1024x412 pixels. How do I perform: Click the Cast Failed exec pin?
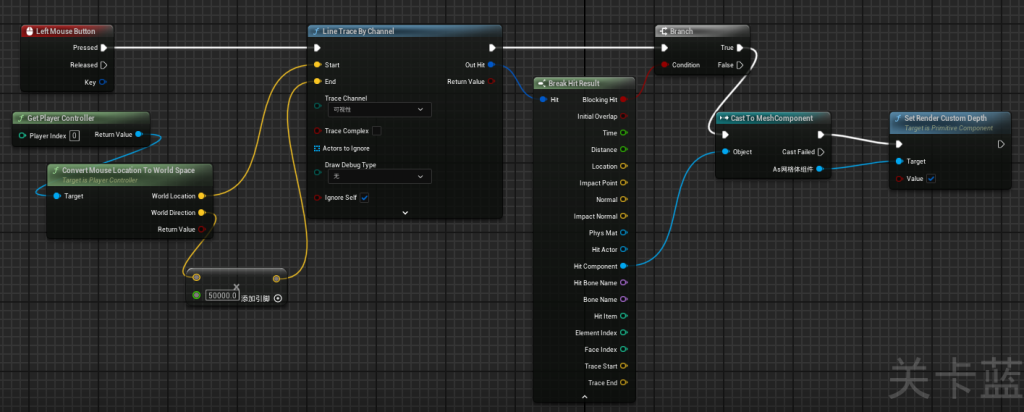821,152
